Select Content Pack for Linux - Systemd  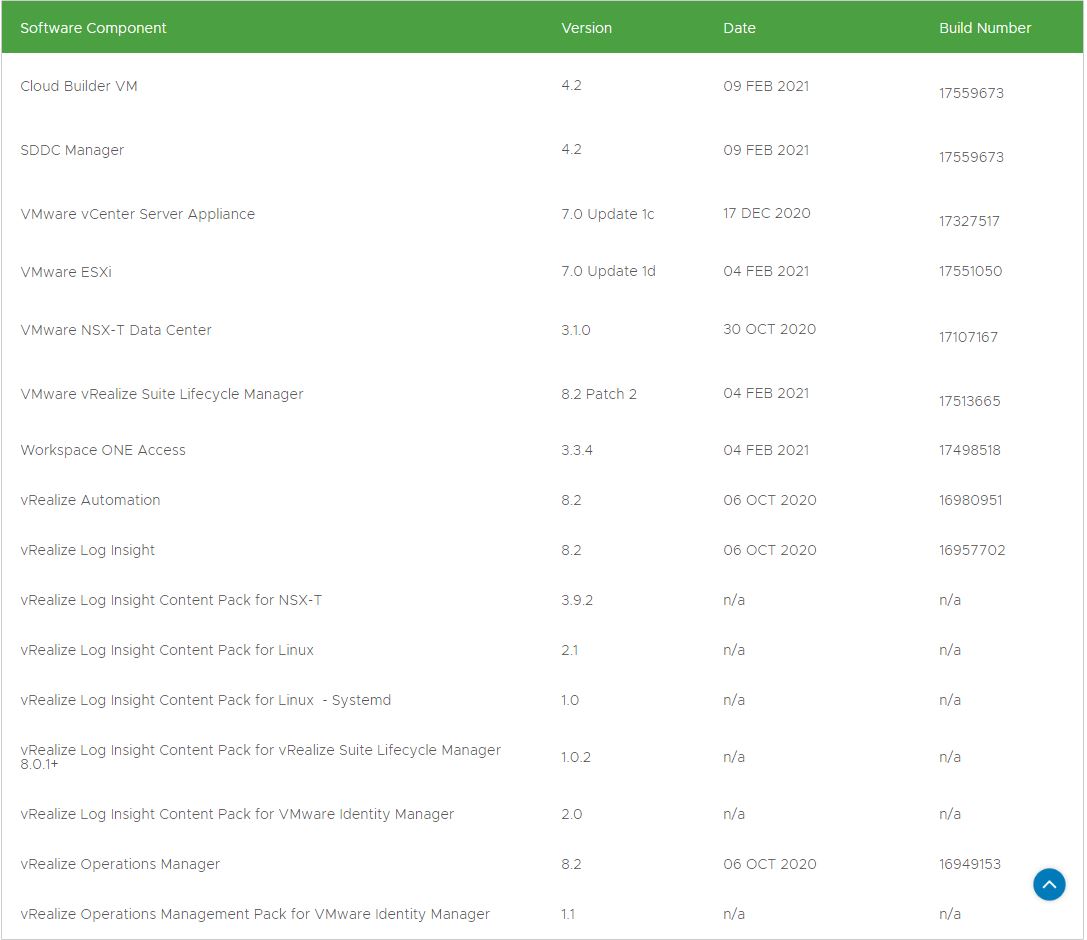pyautogui.click(x=205, y=699)
